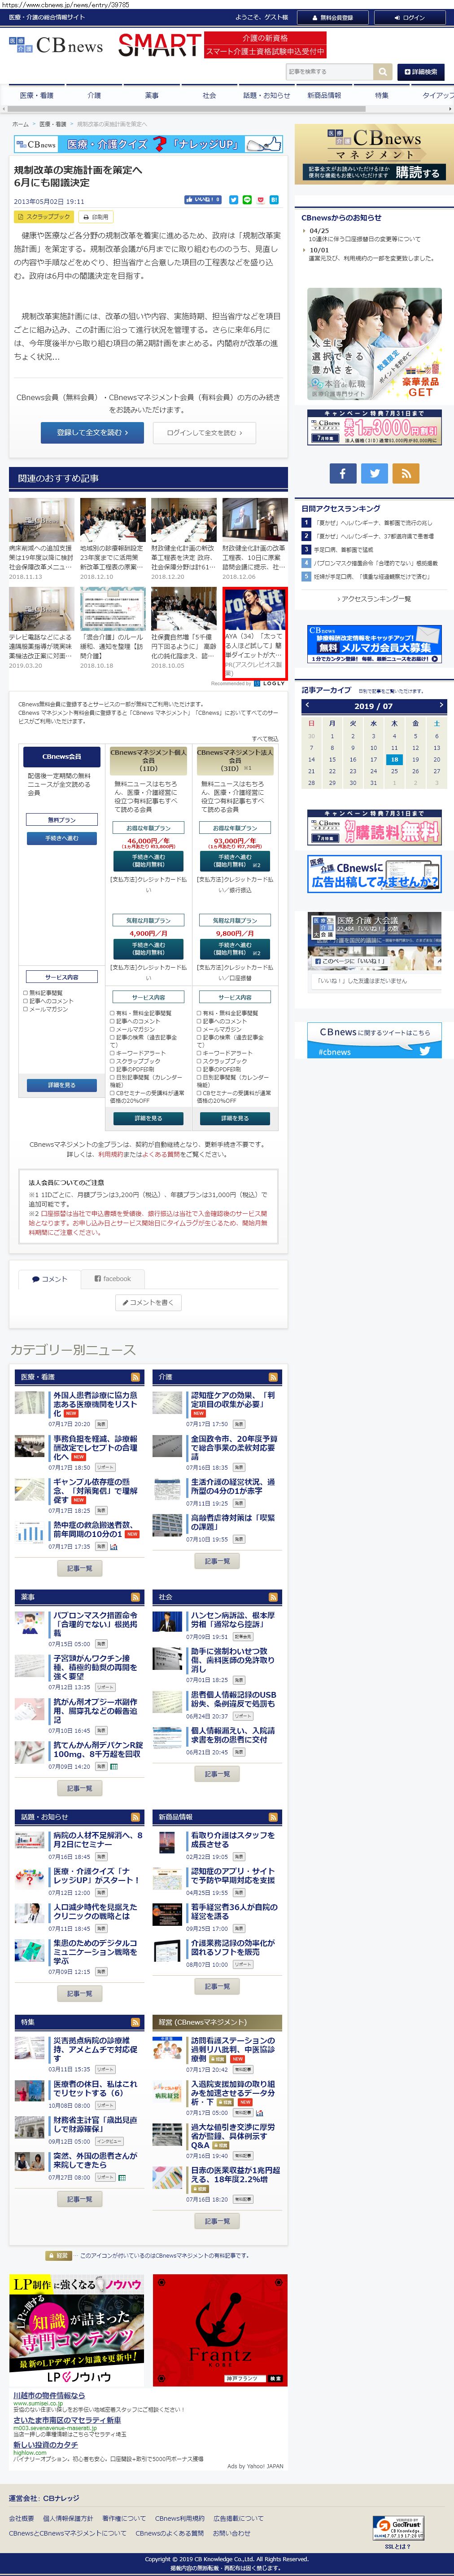Click the facebook comments tab

(112, 1278)
